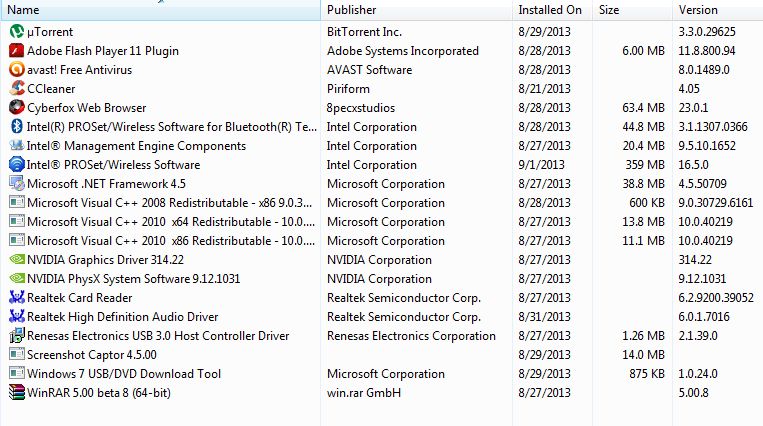Click the WinRAR 5.00 beta icon
Screen dimensions: 763x426
[x=16, y=393]
